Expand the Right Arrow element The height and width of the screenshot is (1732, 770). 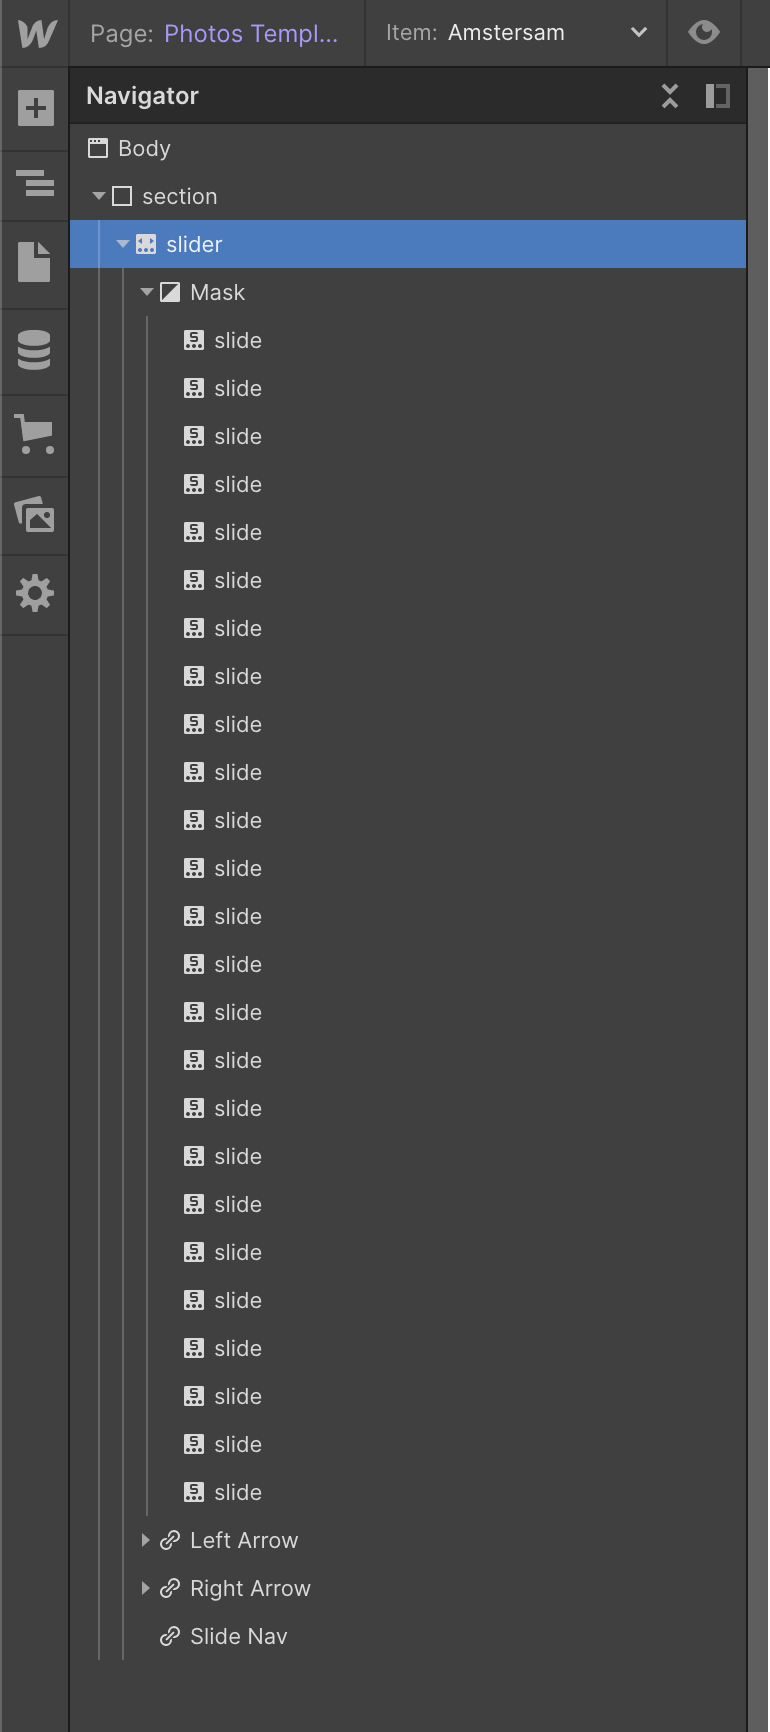pyautogui.click(x=146, y=1588)
